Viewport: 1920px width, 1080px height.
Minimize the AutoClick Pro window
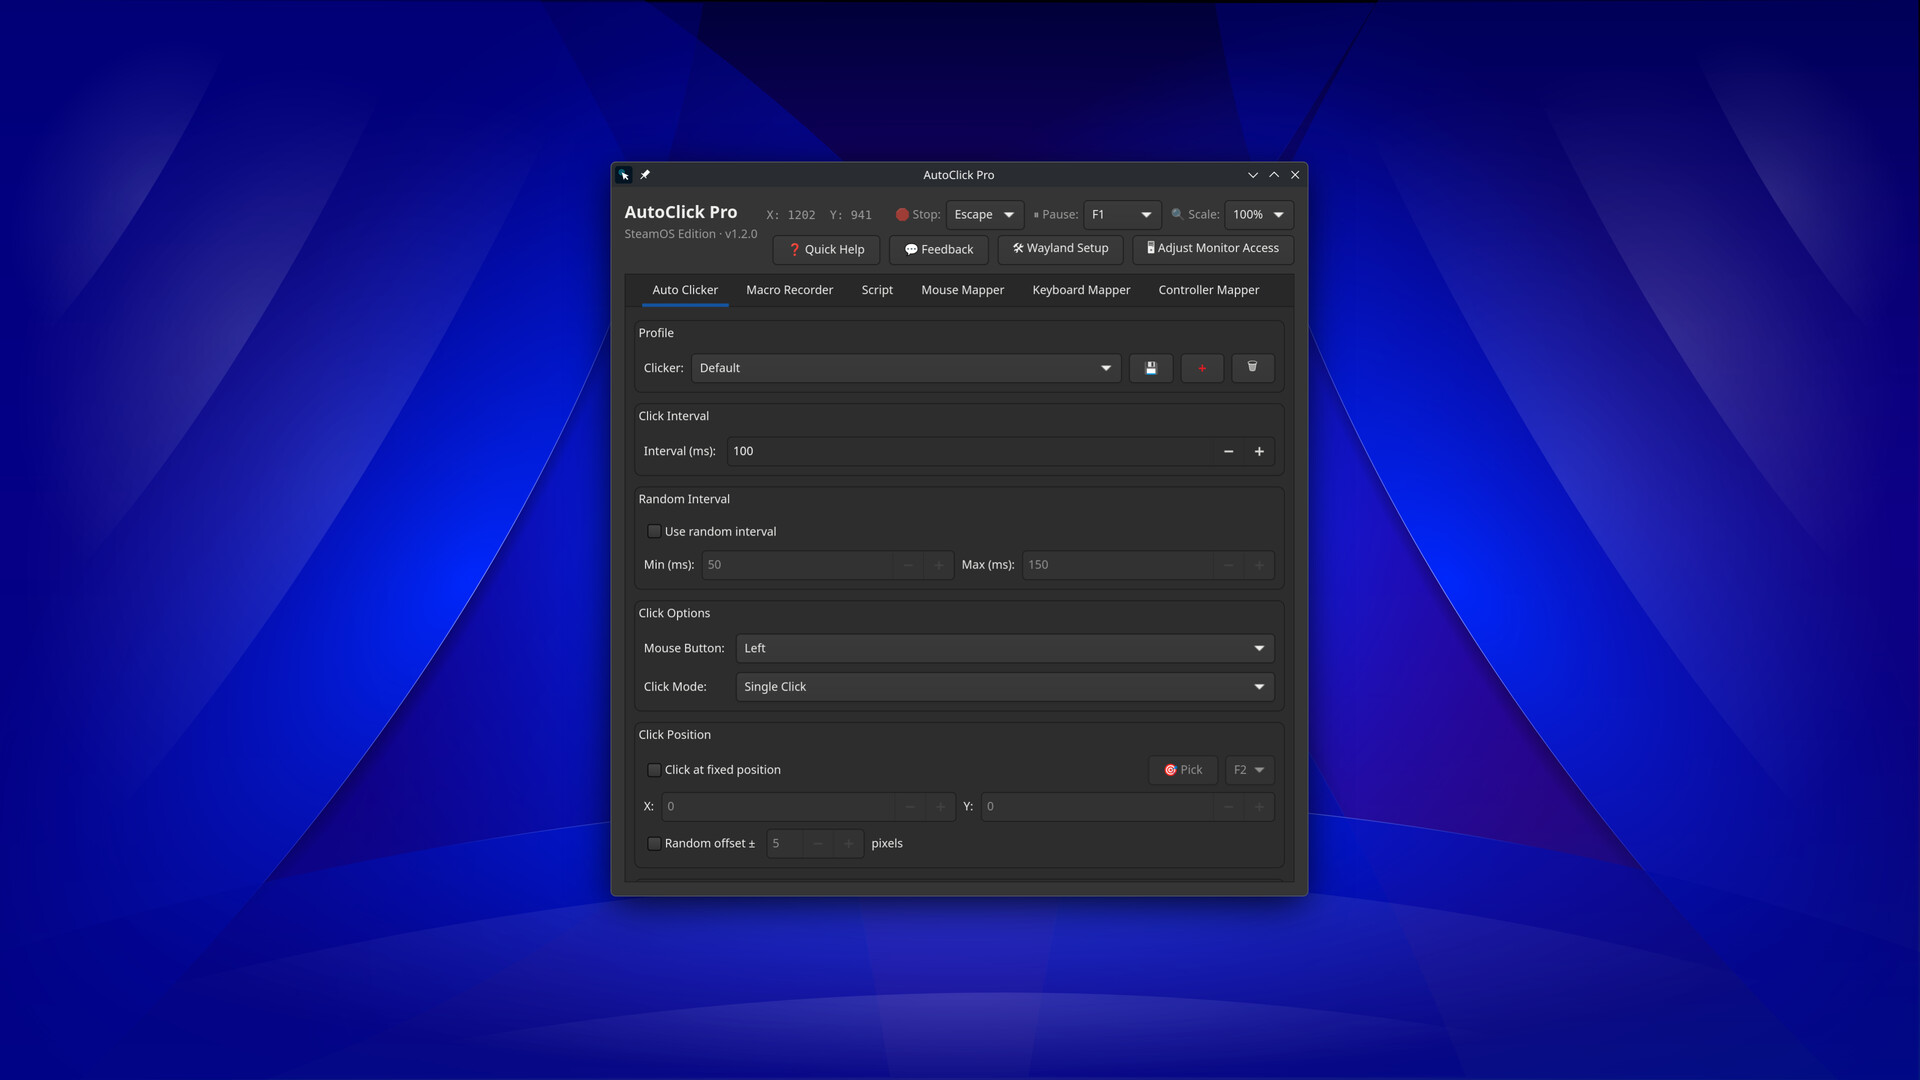point(1253,175)
